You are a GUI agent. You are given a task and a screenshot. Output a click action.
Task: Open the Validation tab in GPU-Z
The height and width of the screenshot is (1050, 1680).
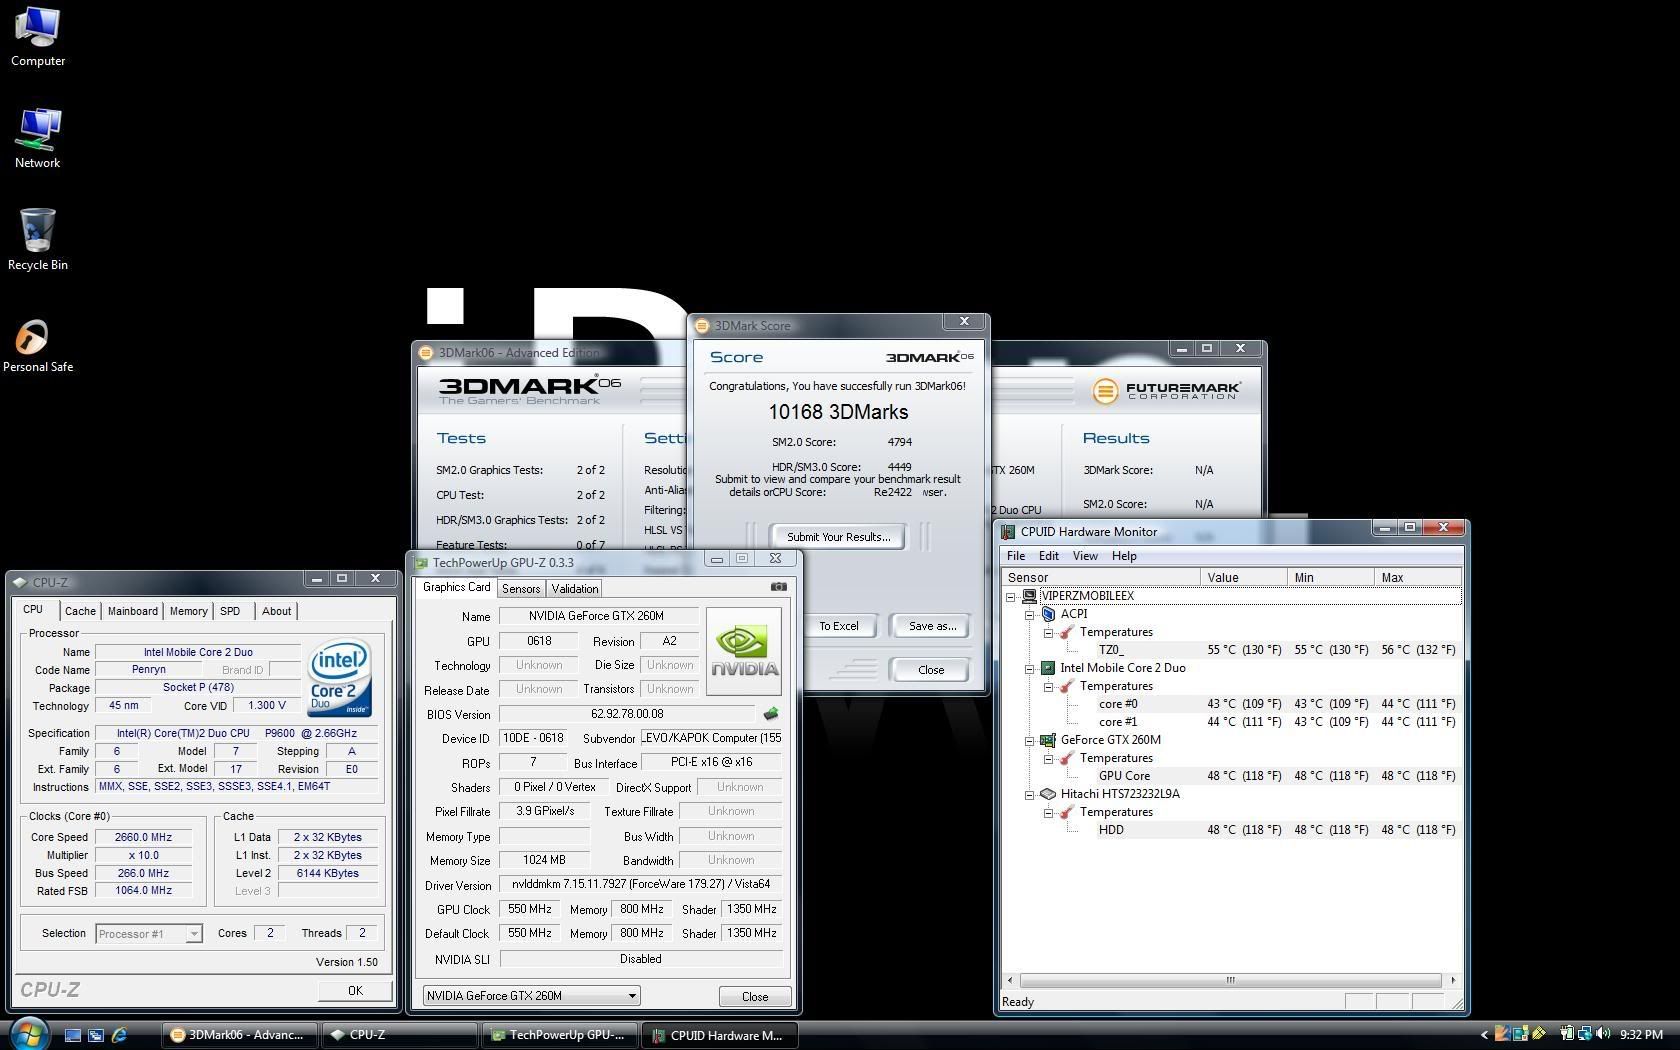point(574,589)
